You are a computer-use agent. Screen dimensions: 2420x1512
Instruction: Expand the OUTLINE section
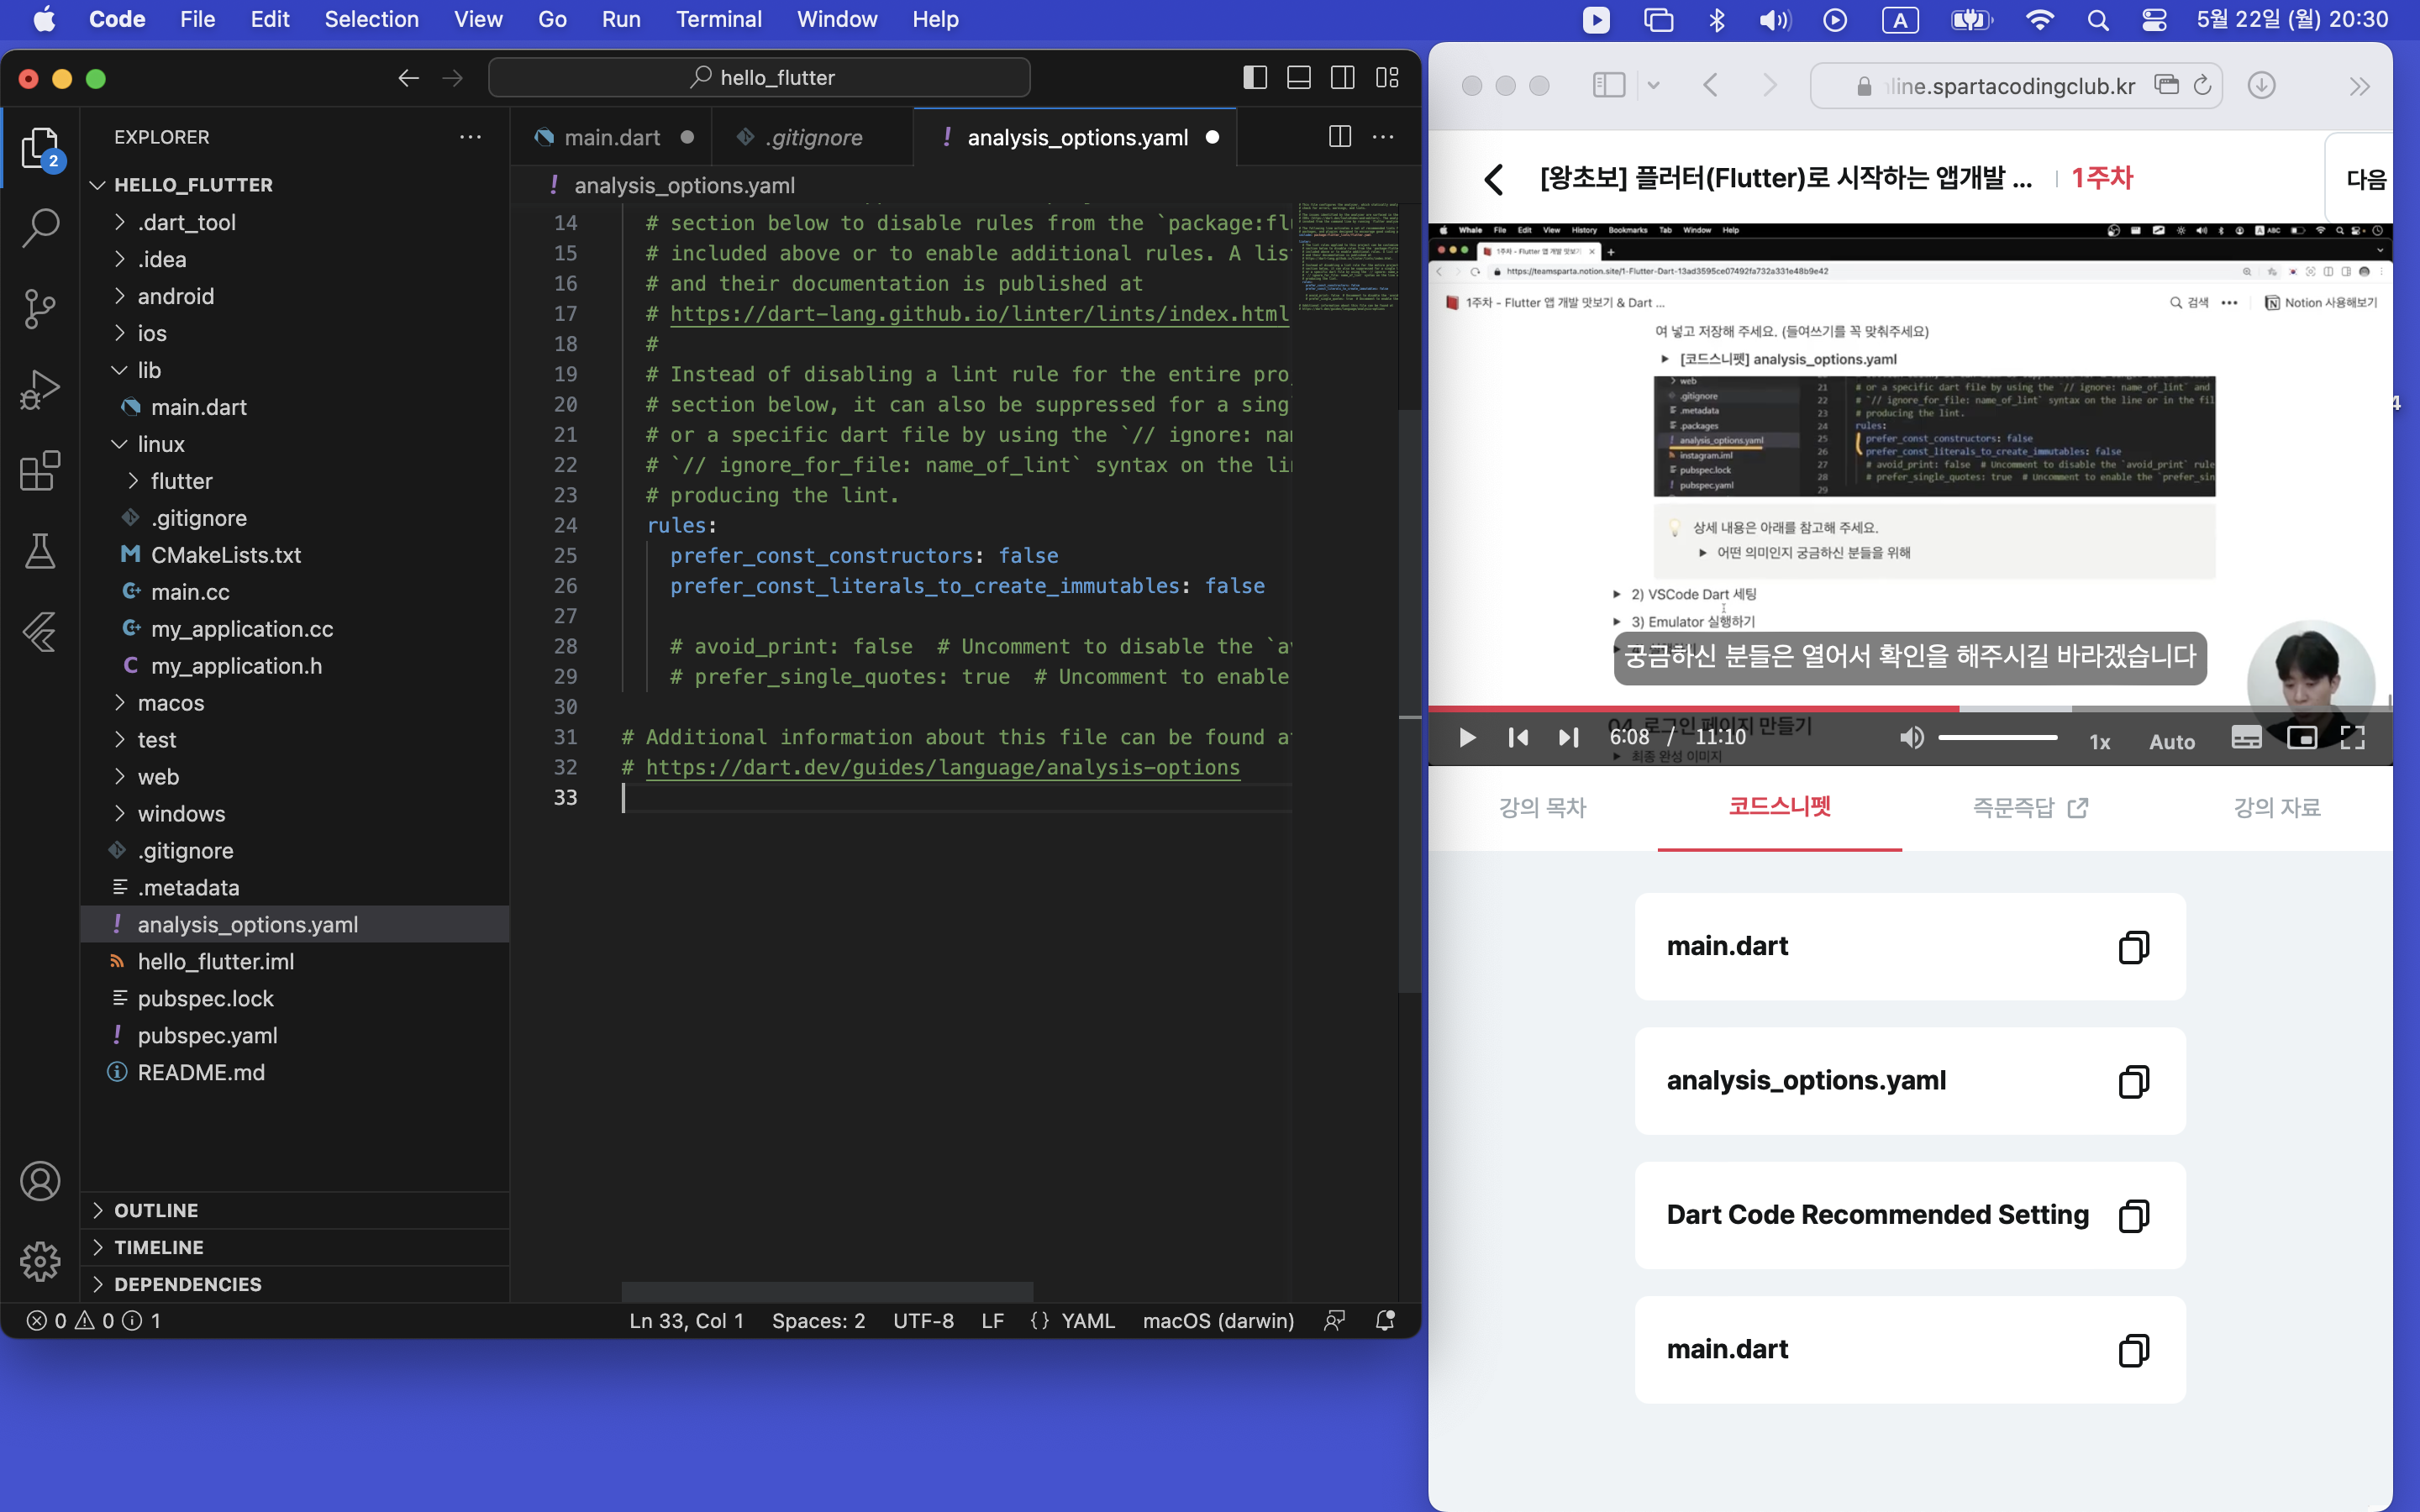pos(156,1210)
